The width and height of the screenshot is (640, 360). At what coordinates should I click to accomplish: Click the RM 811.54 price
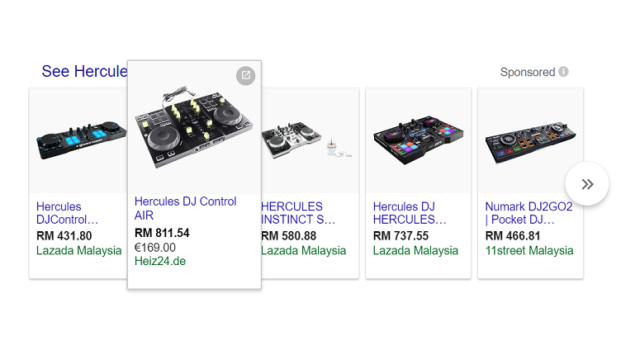pos(162,233)
